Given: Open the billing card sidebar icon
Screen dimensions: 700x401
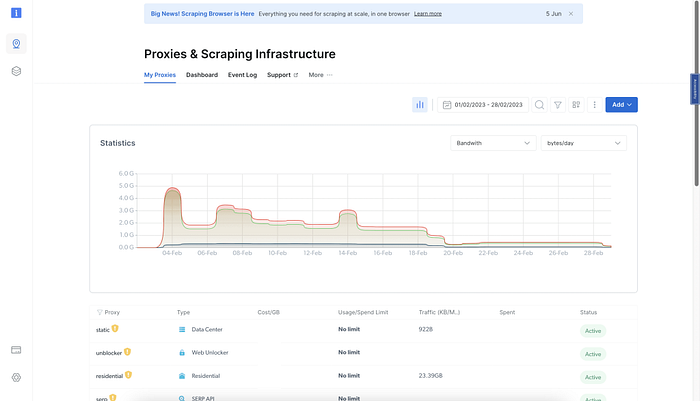Looking at the screenshot, I should pos(16,350).
